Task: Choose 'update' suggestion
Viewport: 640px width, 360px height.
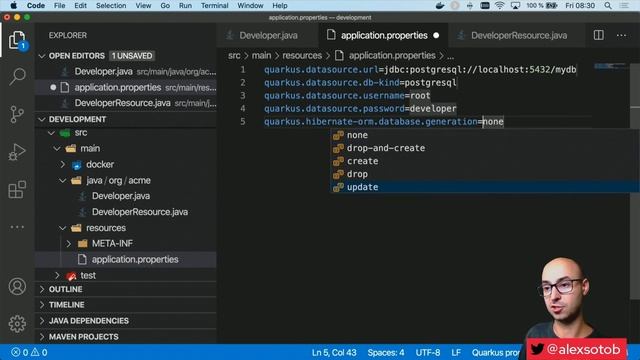Action: tap(484, 187)
